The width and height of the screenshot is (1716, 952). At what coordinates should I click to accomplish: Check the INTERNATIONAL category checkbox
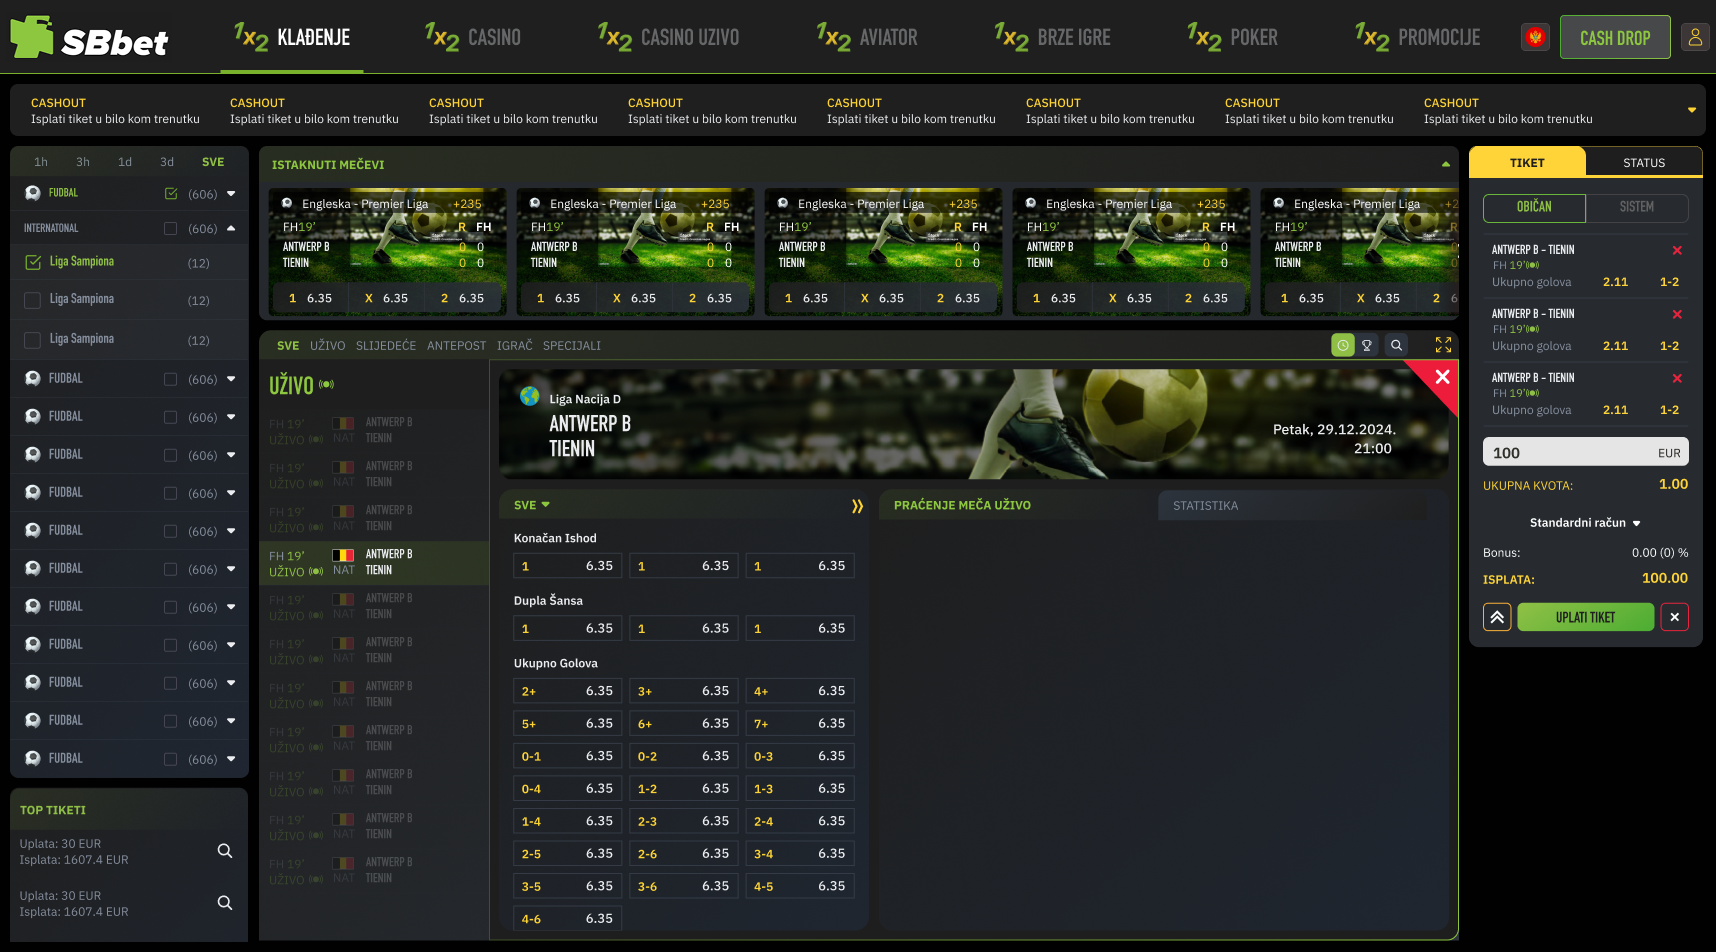170,229
